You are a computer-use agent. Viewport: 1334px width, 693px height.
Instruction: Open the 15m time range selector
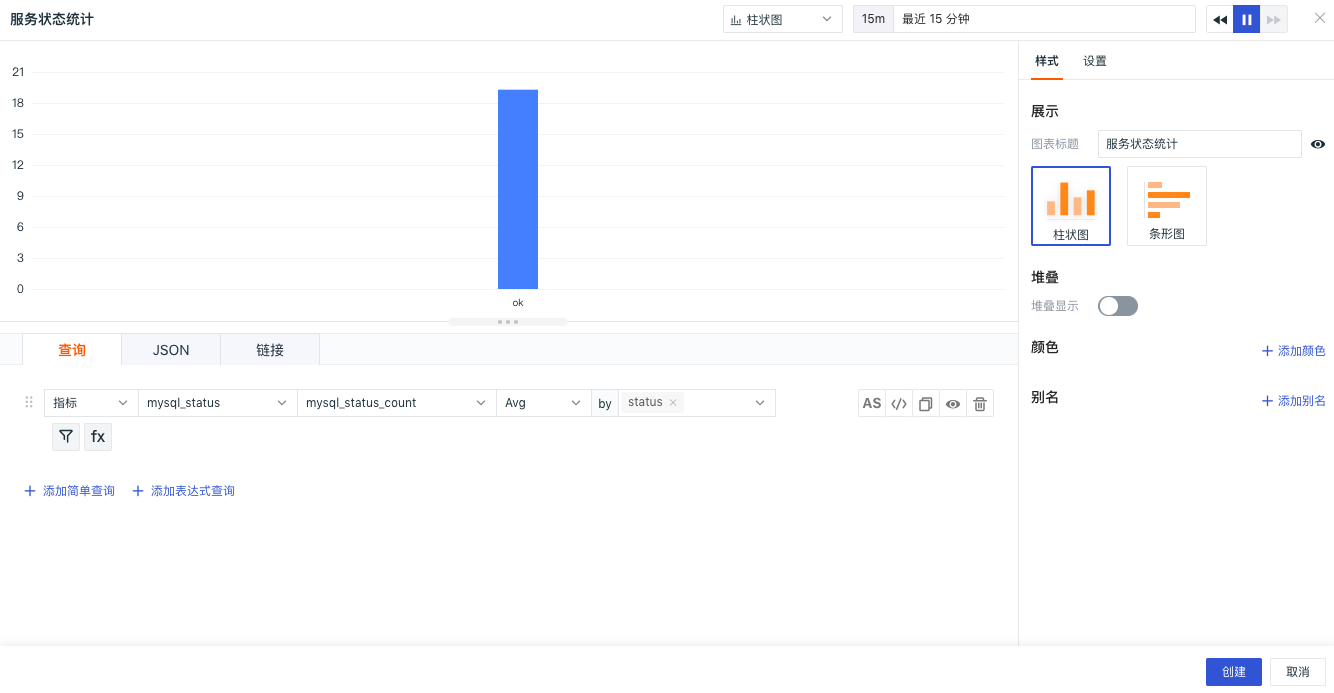click(873, 19)
